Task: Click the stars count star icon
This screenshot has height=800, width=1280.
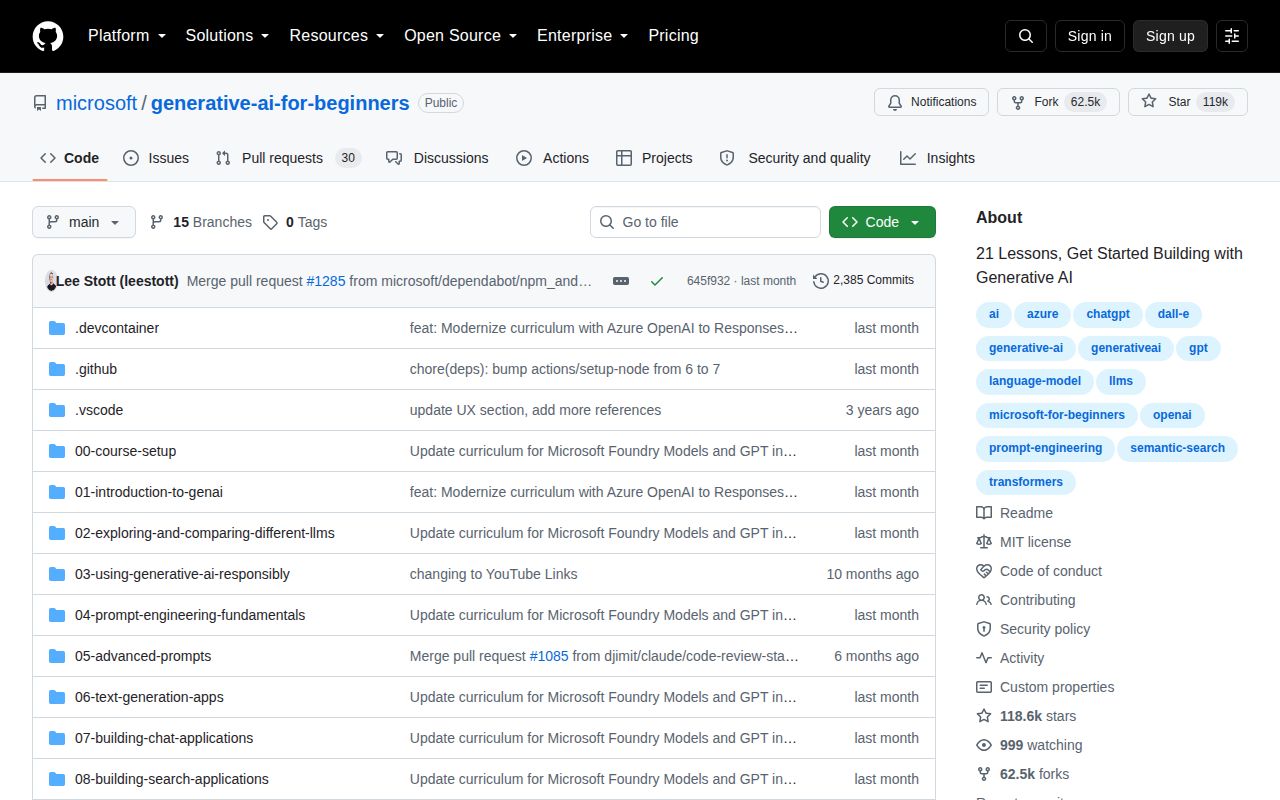Action: (x=984, y=716)
